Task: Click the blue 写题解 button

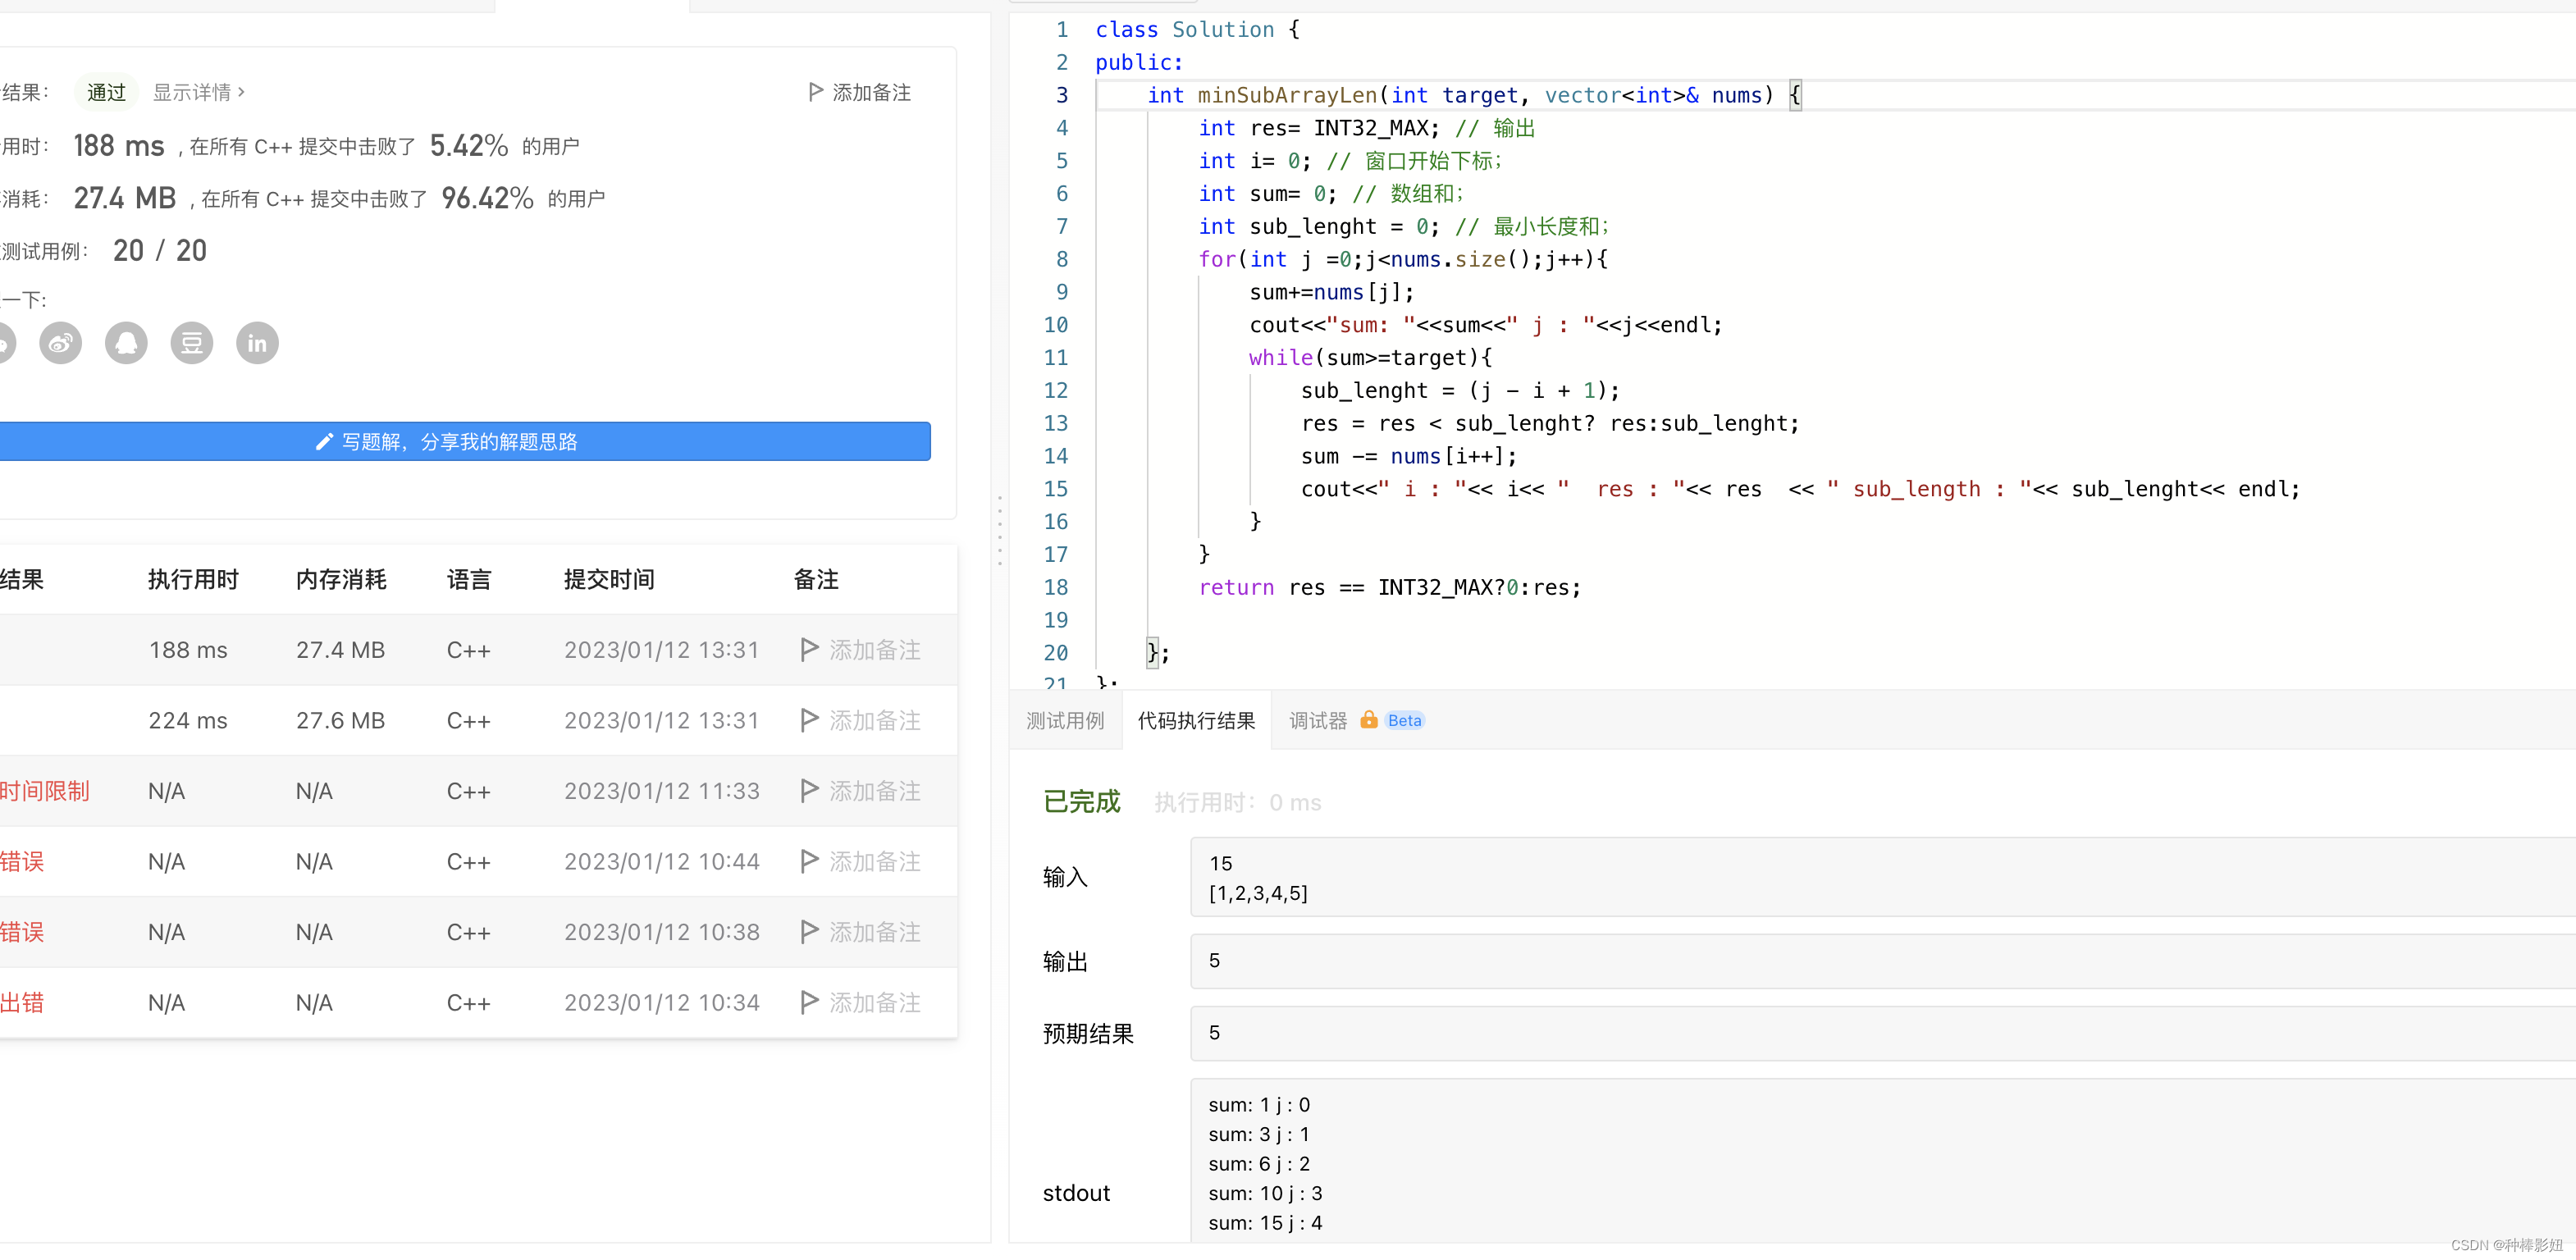Action: [460, 441]
